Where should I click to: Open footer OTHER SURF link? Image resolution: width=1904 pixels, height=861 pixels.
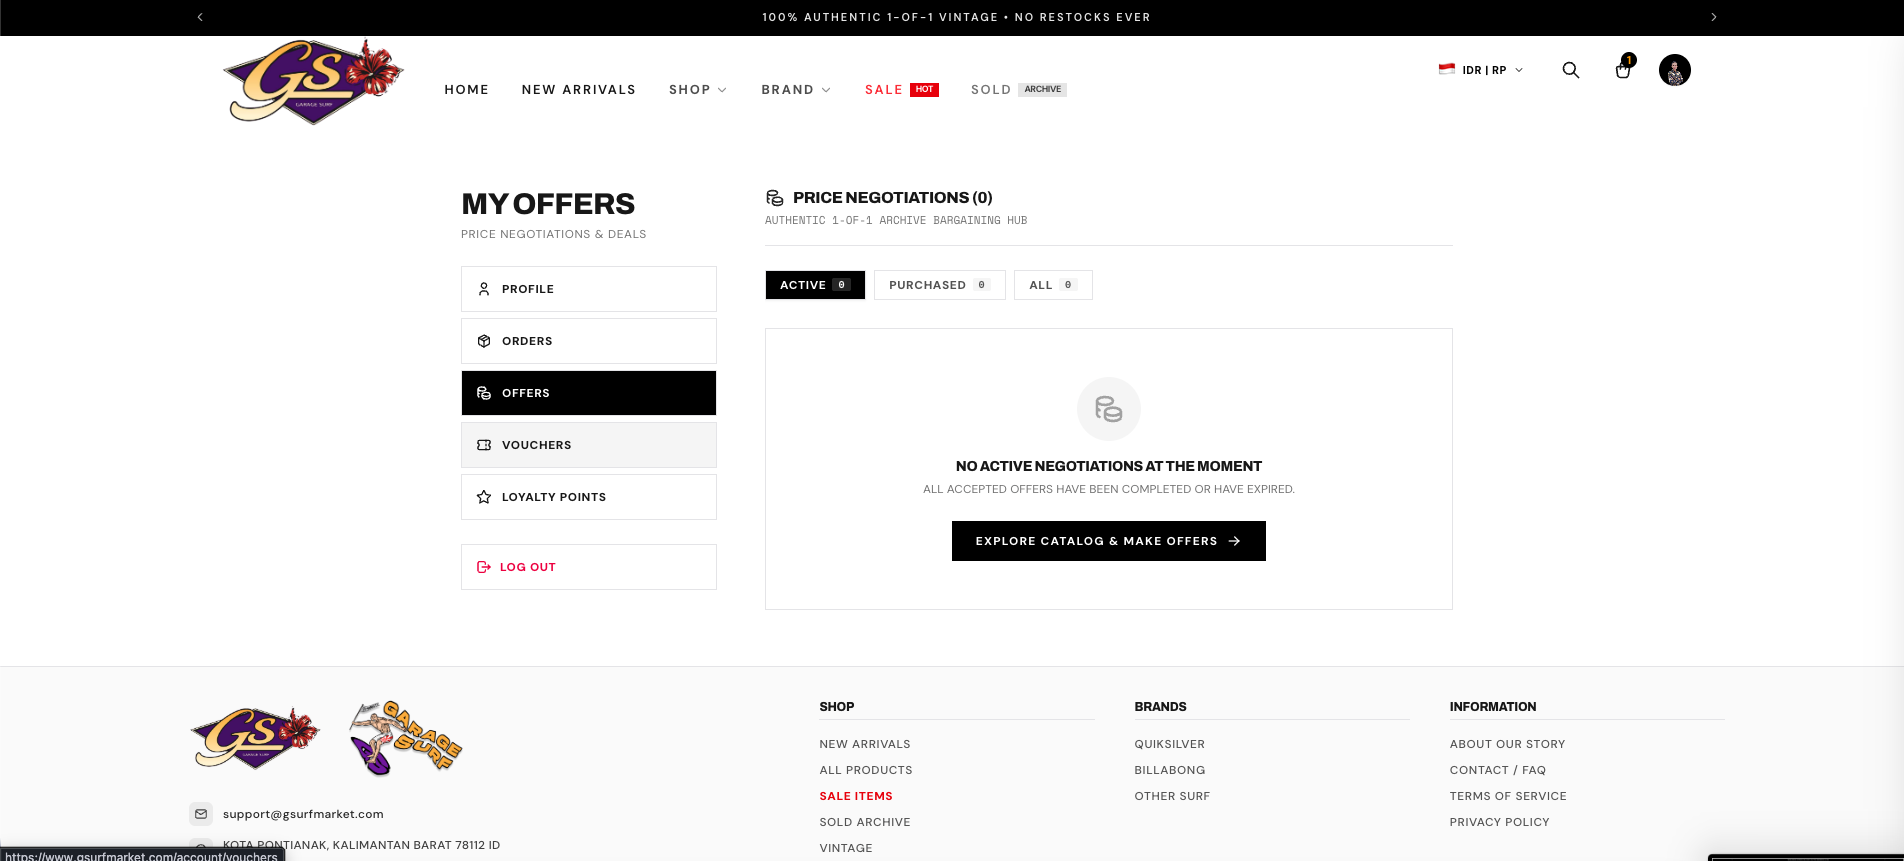click(1172, 796)
